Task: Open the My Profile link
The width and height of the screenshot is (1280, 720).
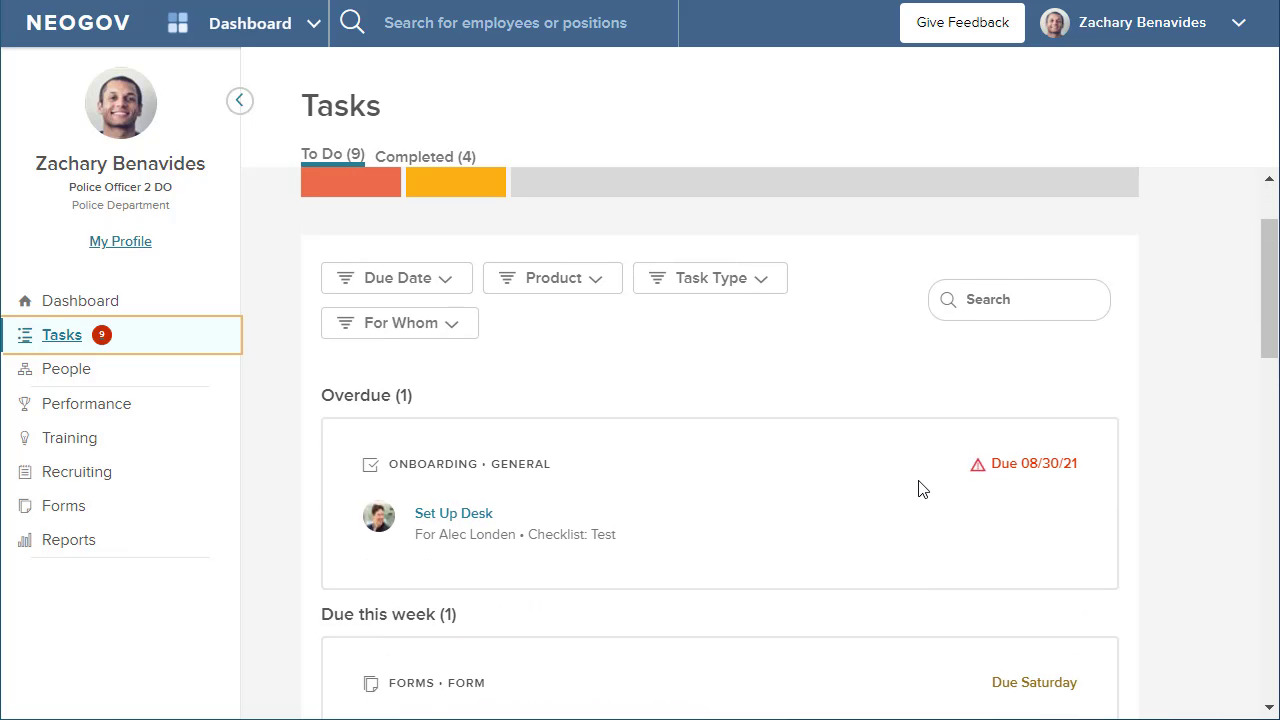Action: [x=120, y=241]
